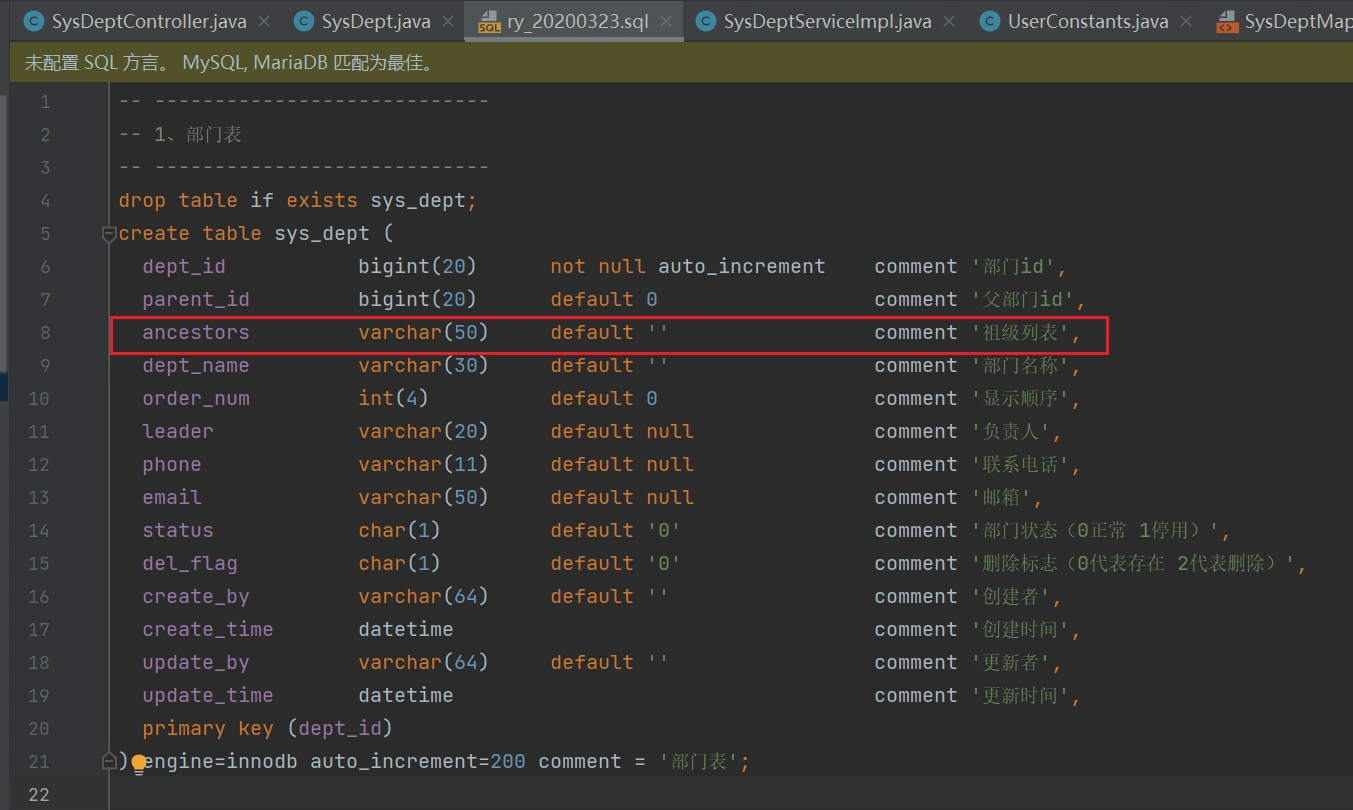Click the XML icon on SysDeptMapper tab
Screen dimensions: 1353x810
pyautogui.click(x=1226, y=21)
